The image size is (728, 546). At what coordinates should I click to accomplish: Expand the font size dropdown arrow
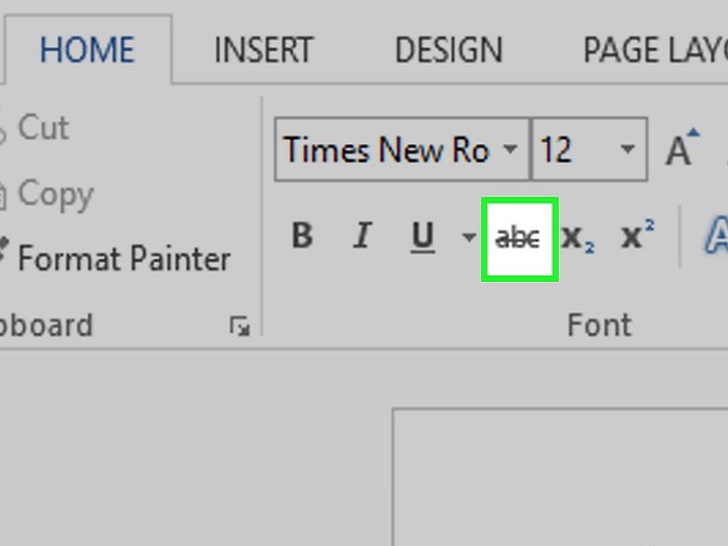(627, 150)
